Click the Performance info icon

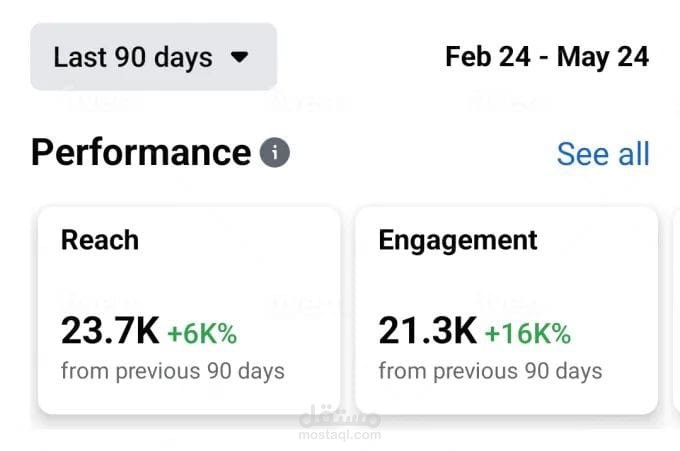pyautogui.click(x=274, y=153)
